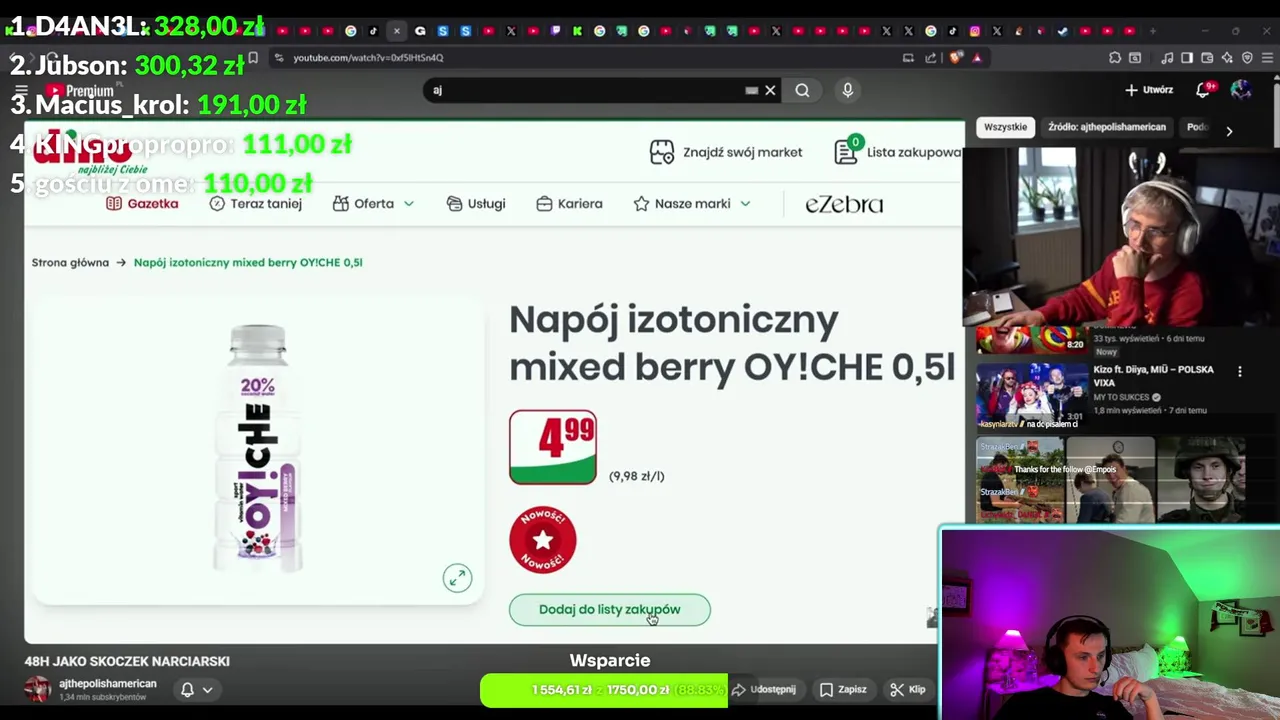
Task: Go to Strona główna breadcrumb
Action: pos(70,262)
